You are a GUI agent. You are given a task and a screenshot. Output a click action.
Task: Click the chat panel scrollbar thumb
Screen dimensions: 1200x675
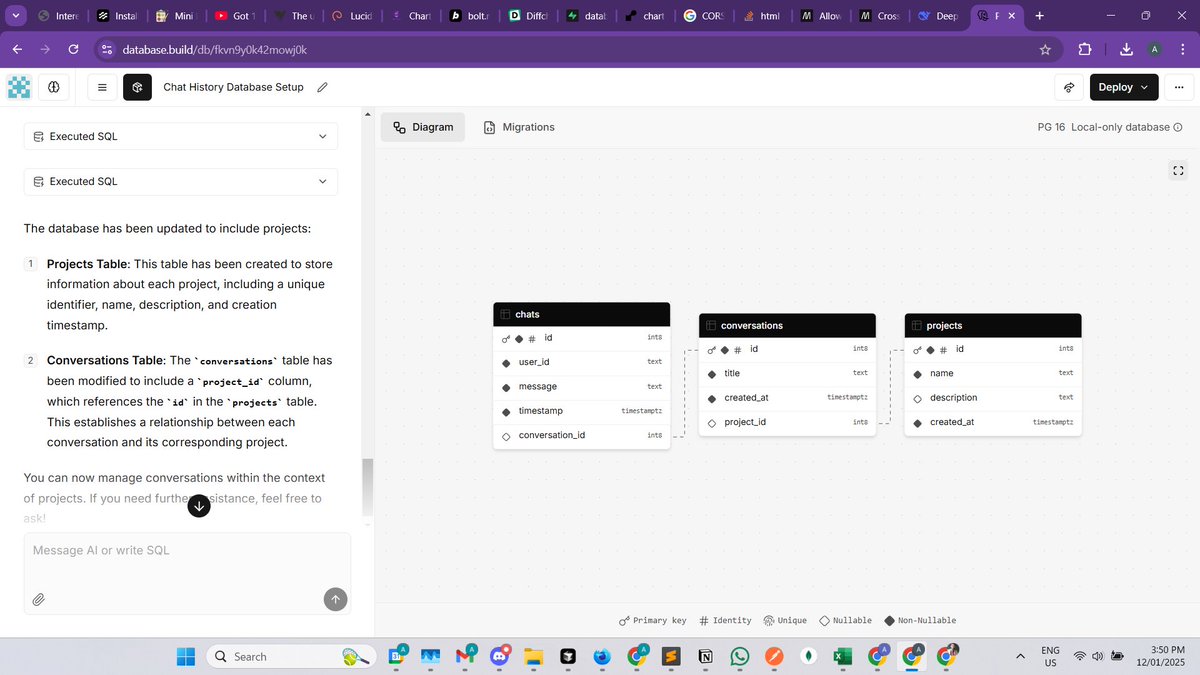click(x=368, y=487)
